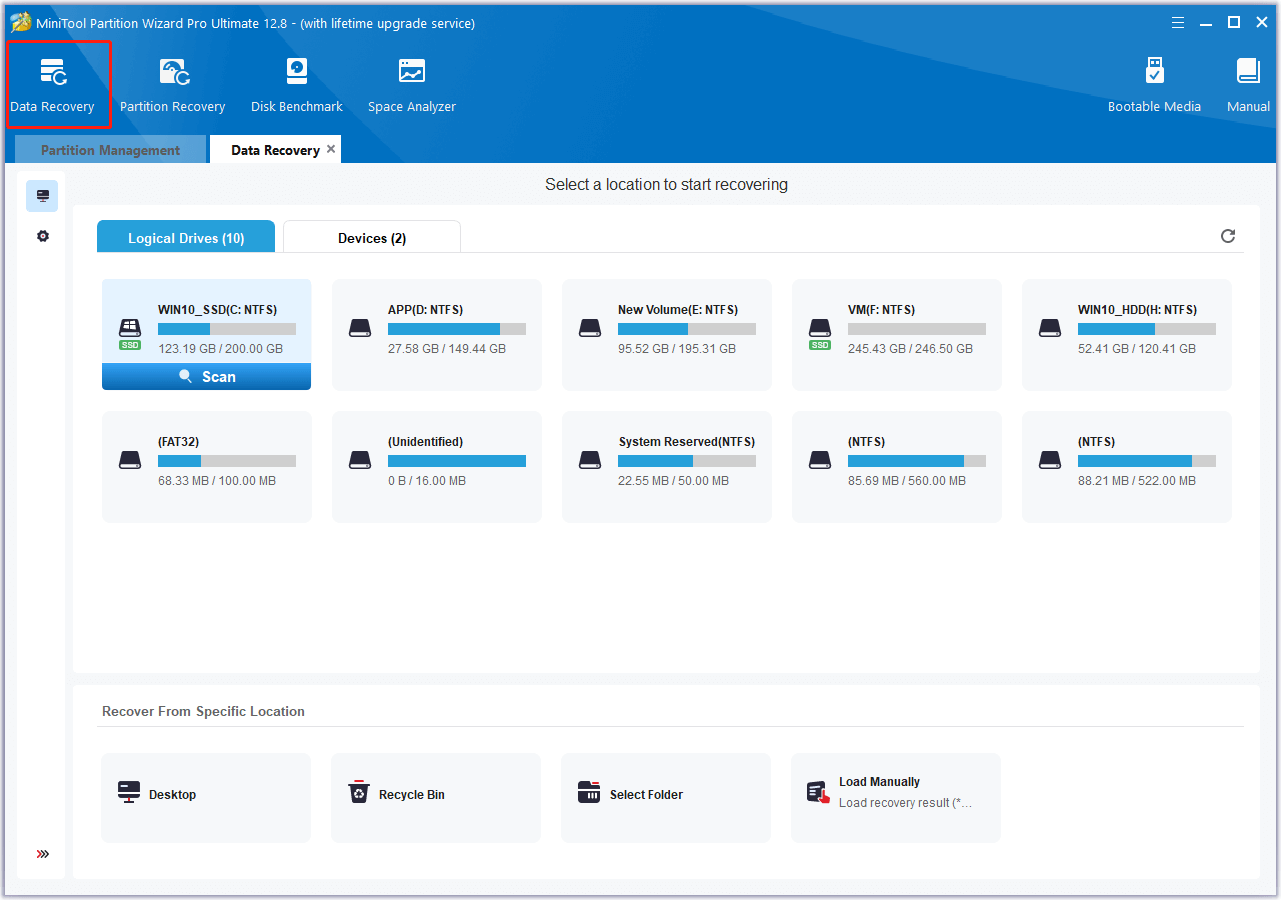The image size is (1281, 900).
Task: Click the Select Folder icon
Action: [589, 793]
